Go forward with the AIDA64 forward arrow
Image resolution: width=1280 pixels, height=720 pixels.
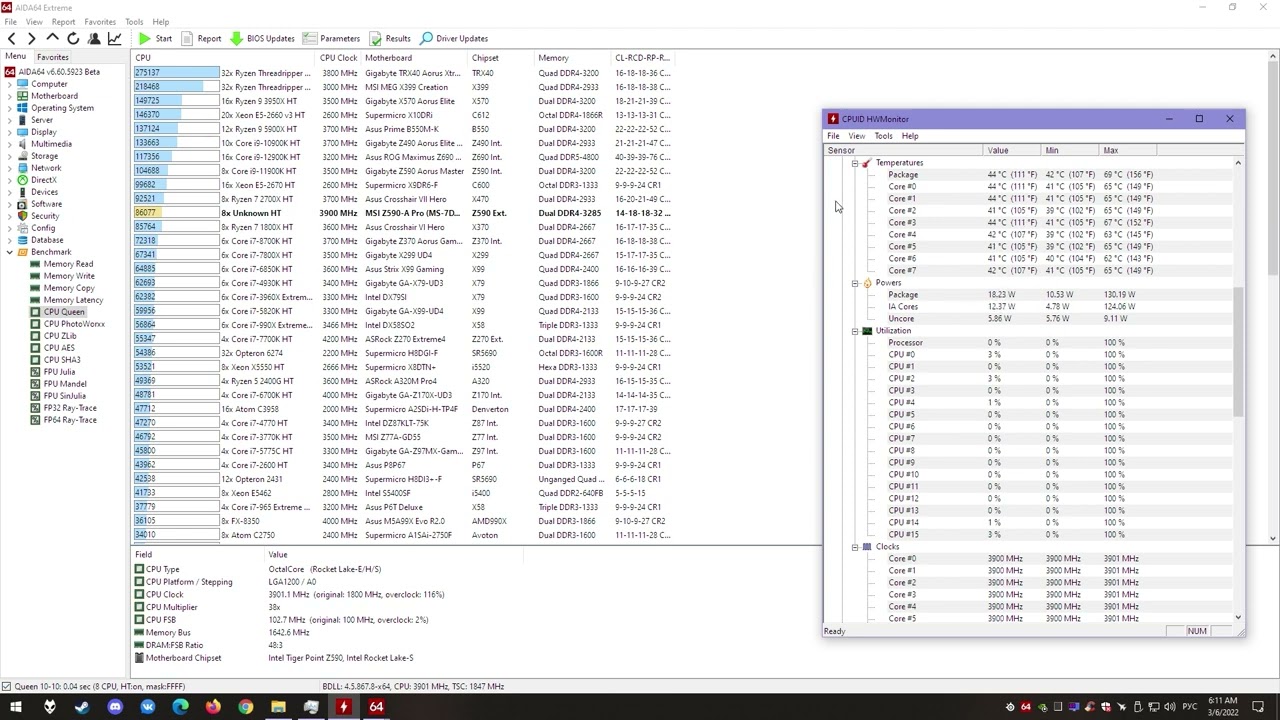pyautogui.click(x=32, y=38)
